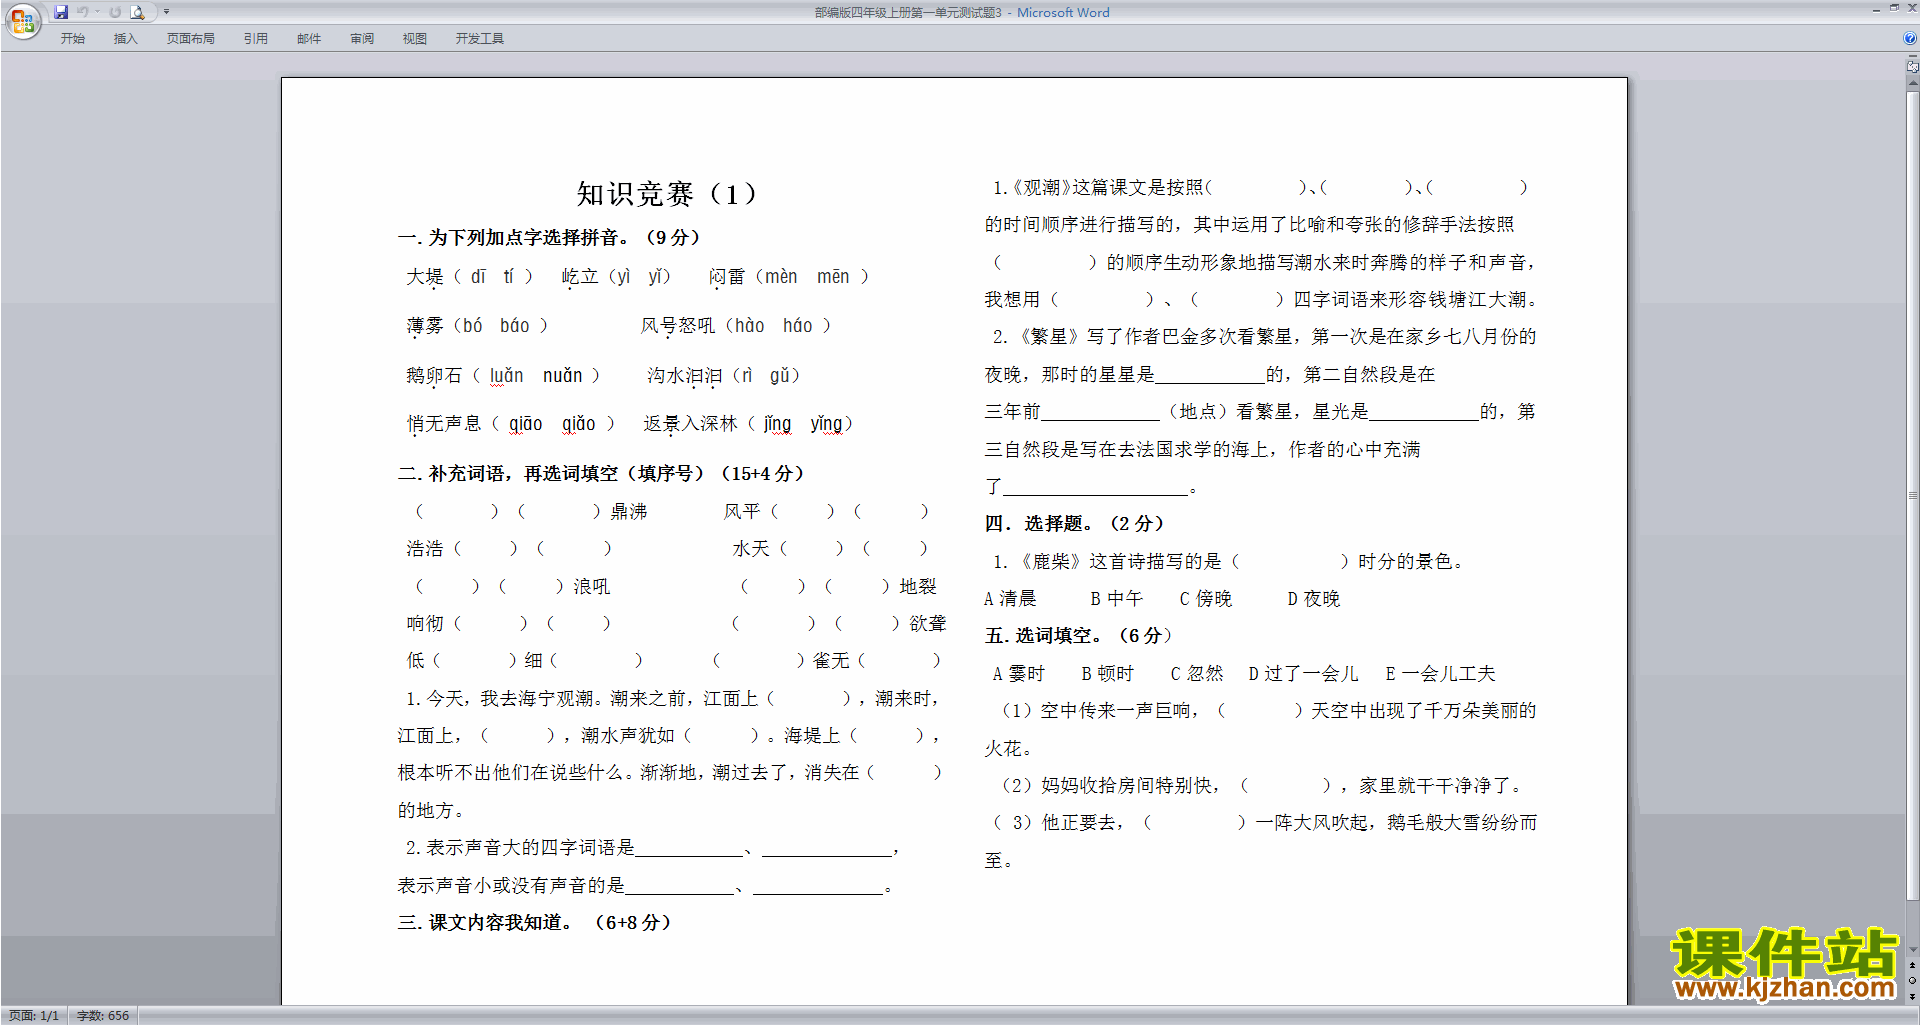Click the vertical scrollbar up arrow
The width and height of the screenshot is (1920, 1025).
[1912, 84]
